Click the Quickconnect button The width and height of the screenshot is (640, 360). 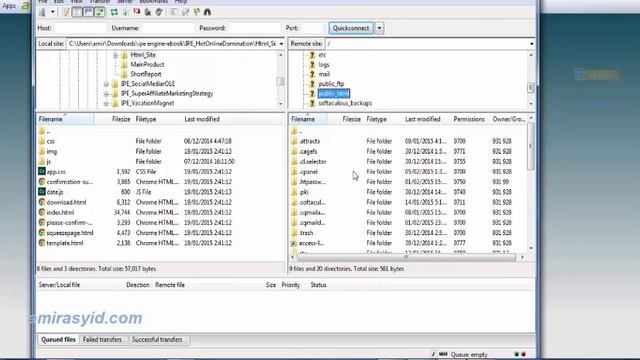(351, 28)
